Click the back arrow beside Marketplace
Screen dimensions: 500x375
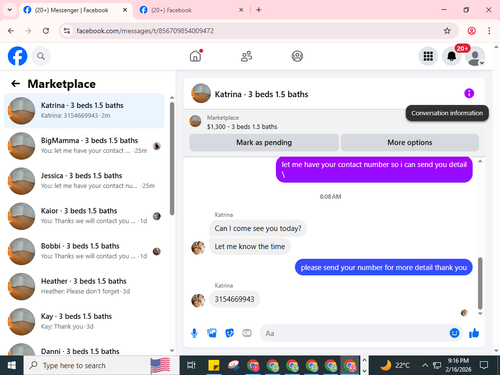(16, 84)
